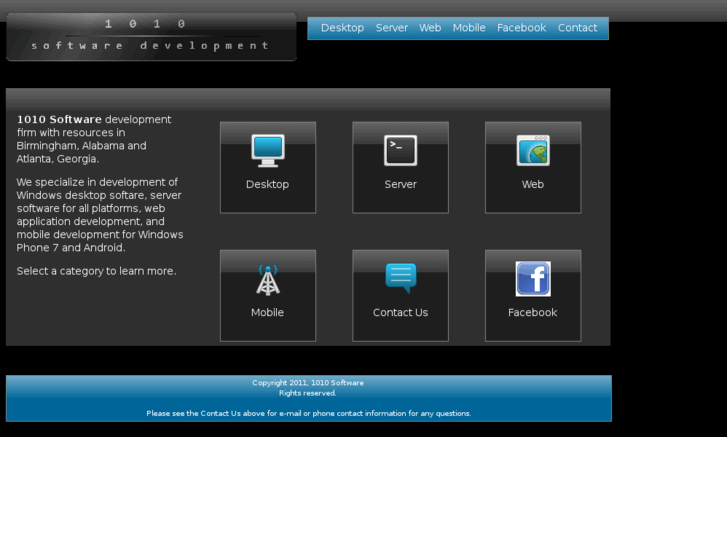Click the Server tile label
Image resolution: width=727 pixels, height=545 pixels.
click(401, 184)
